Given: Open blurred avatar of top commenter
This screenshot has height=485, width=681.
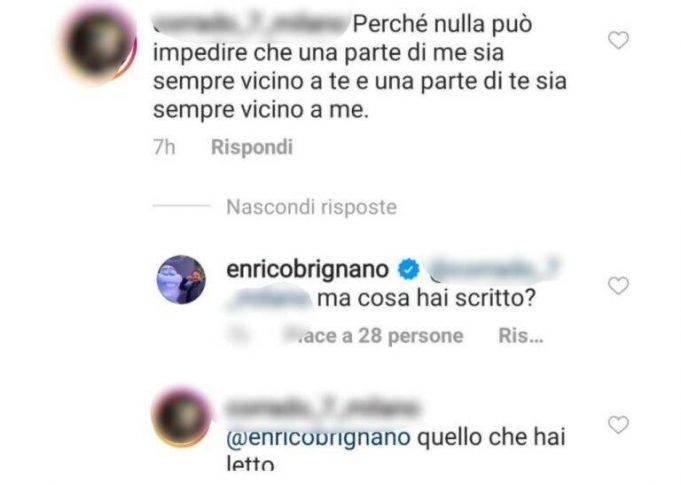Looking at the screenshot, I should pyautogui.click(x=100, y=43).
